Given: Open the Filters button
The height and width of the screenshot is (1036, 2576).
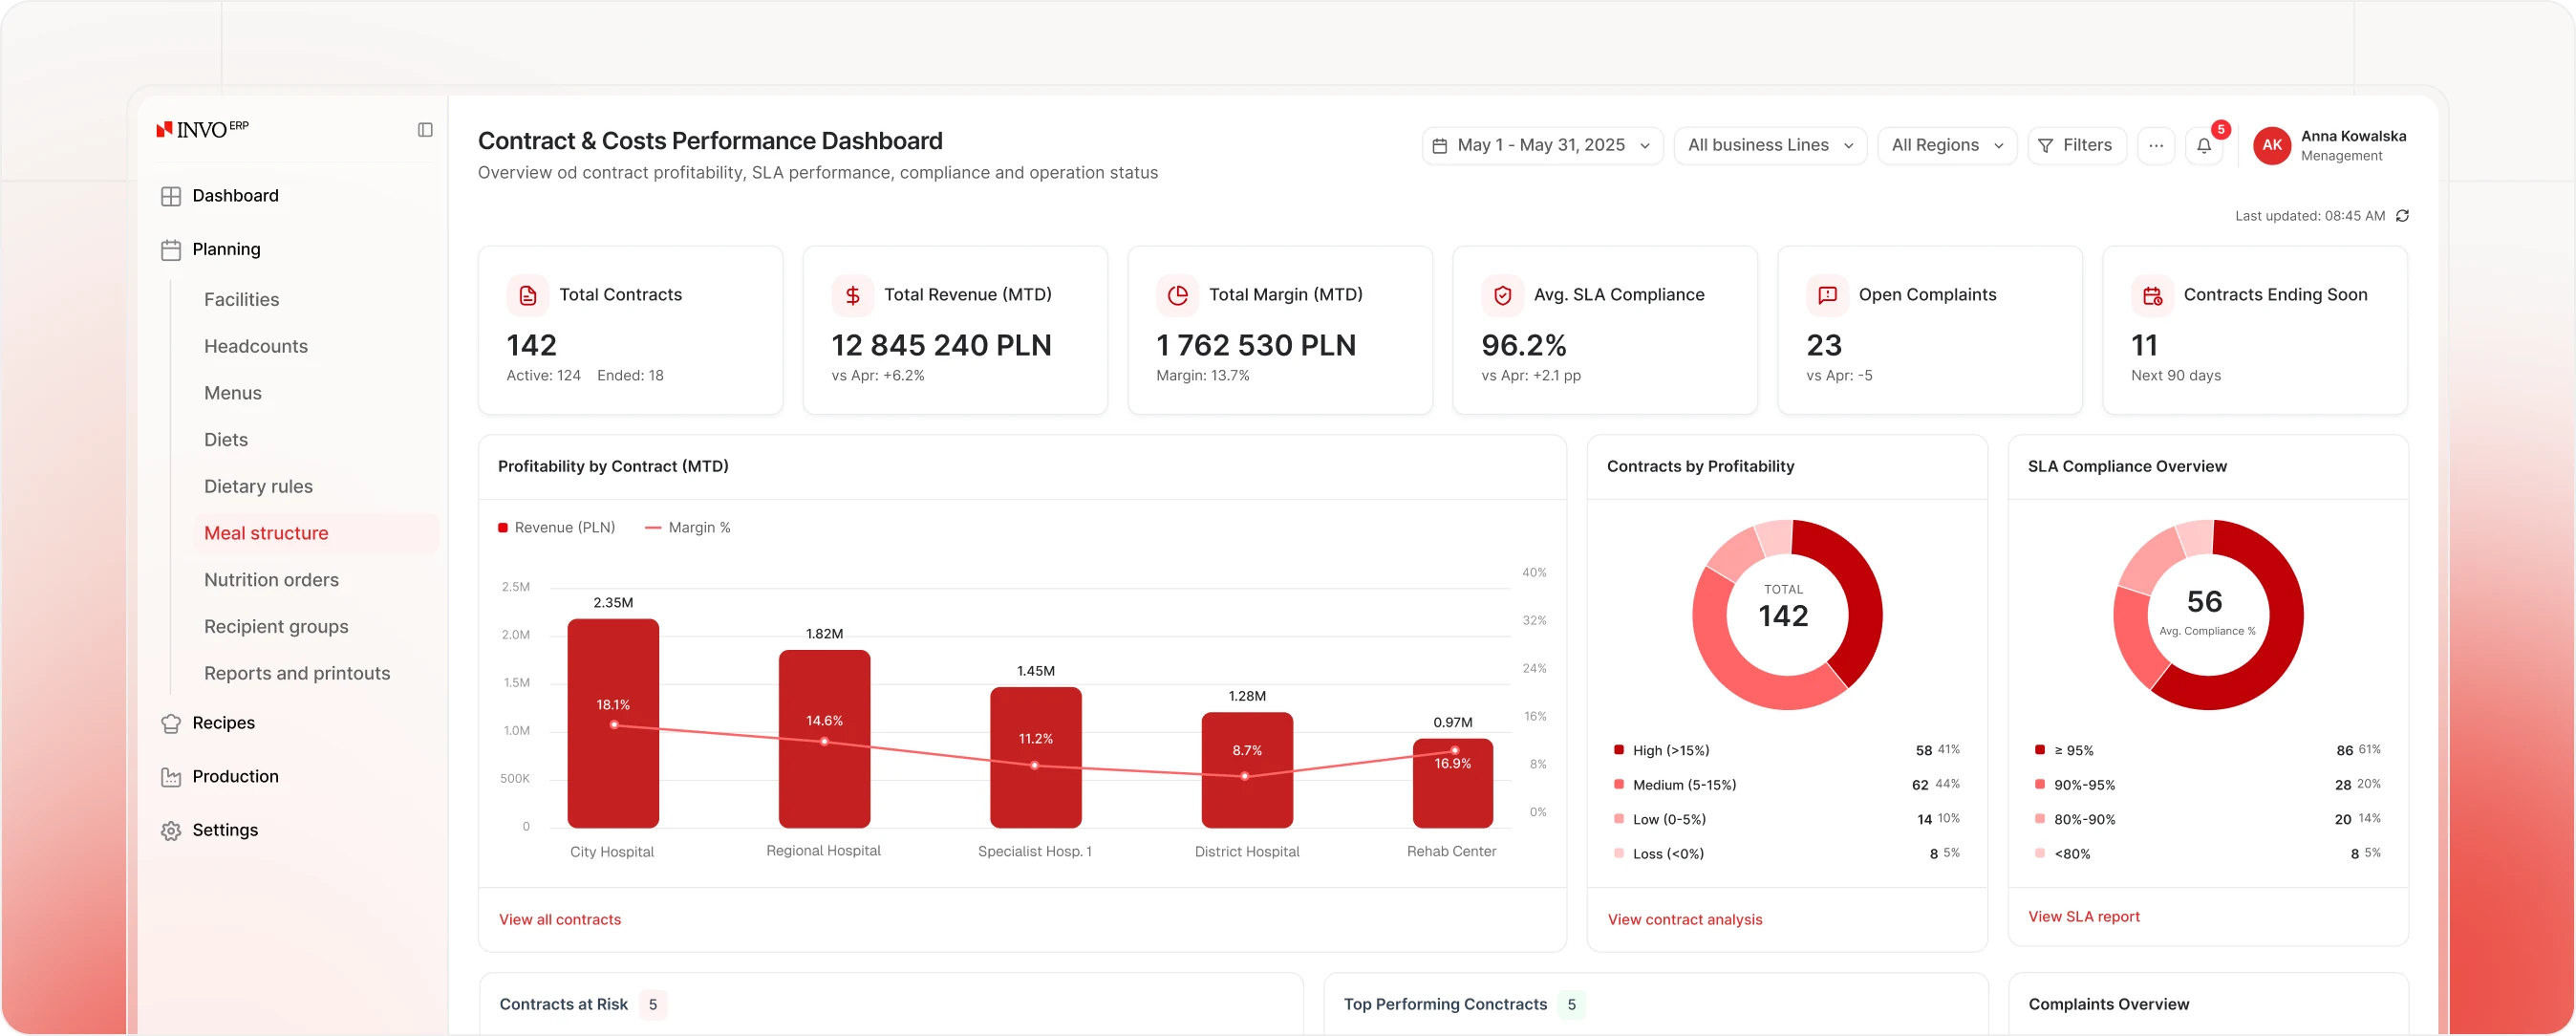Looking at the screenshot, I should [2076, 146].
